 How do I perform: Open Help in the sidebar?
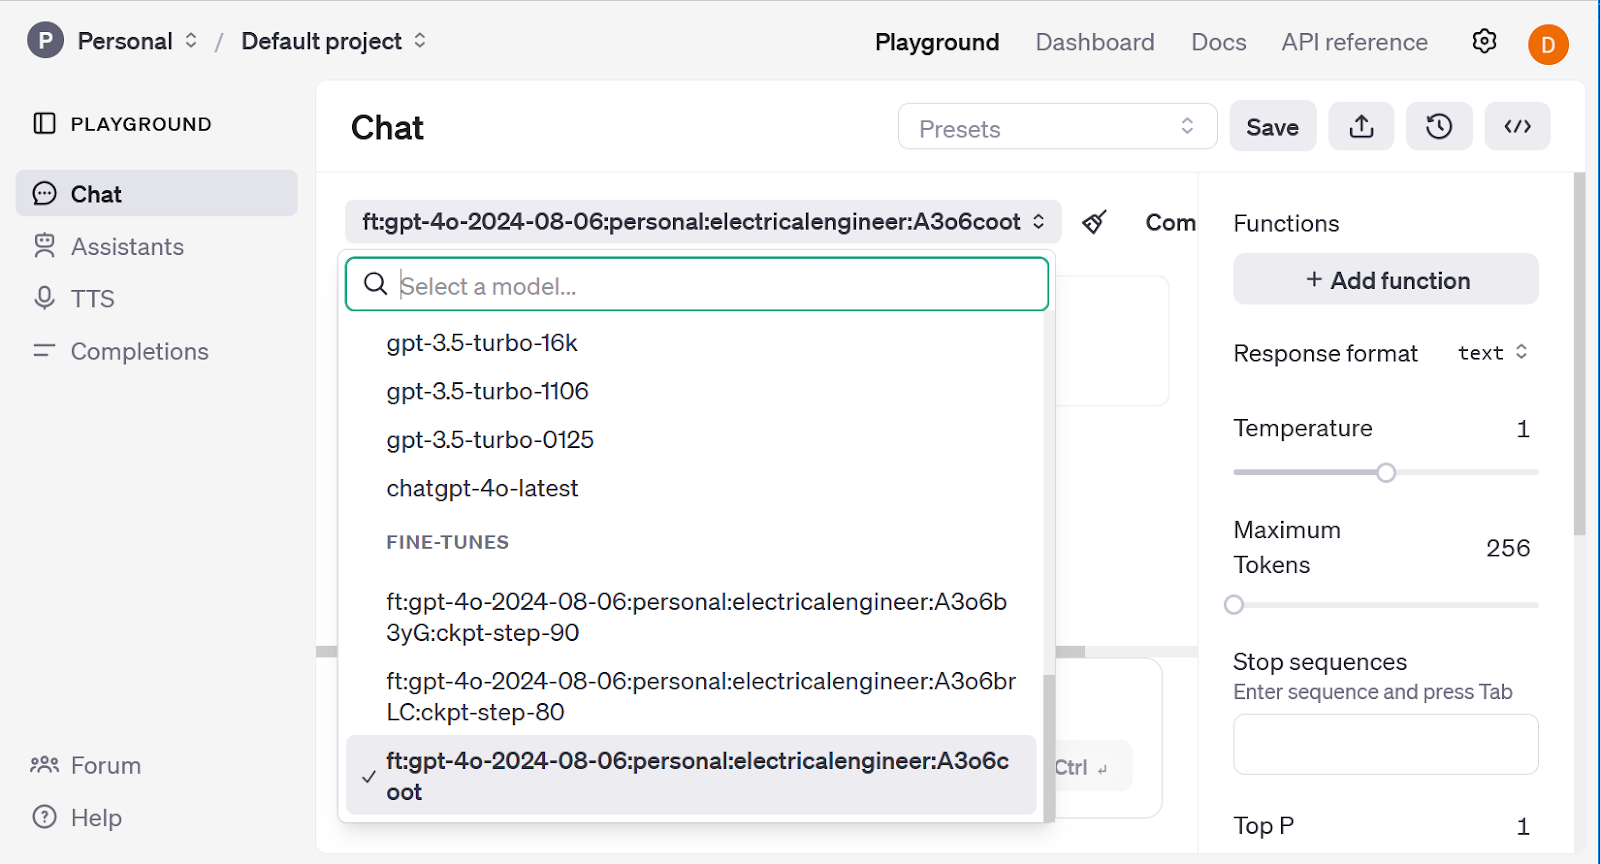[96, 817]
